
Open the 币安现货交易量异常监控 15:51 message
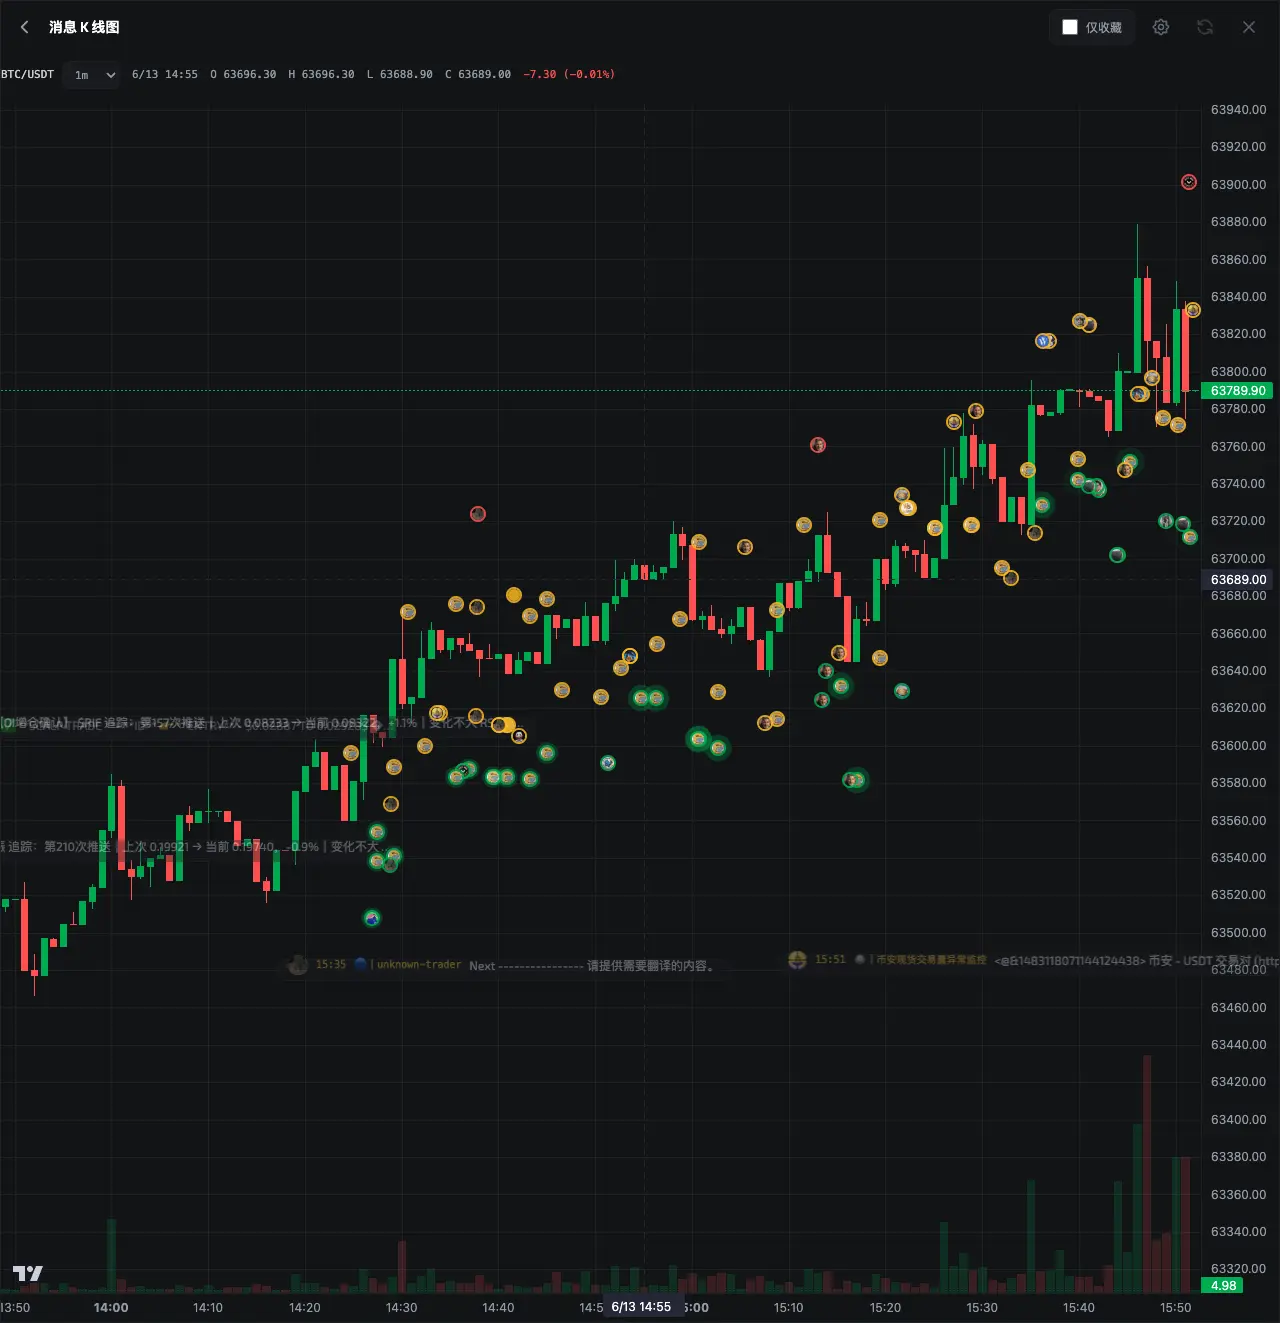1033,960
